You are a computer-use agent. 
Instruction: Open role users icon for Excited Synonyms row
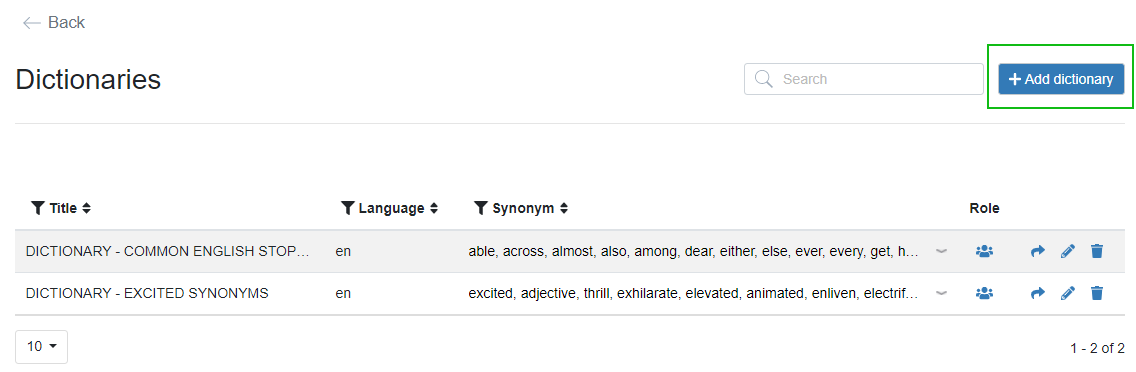[984, 294]
